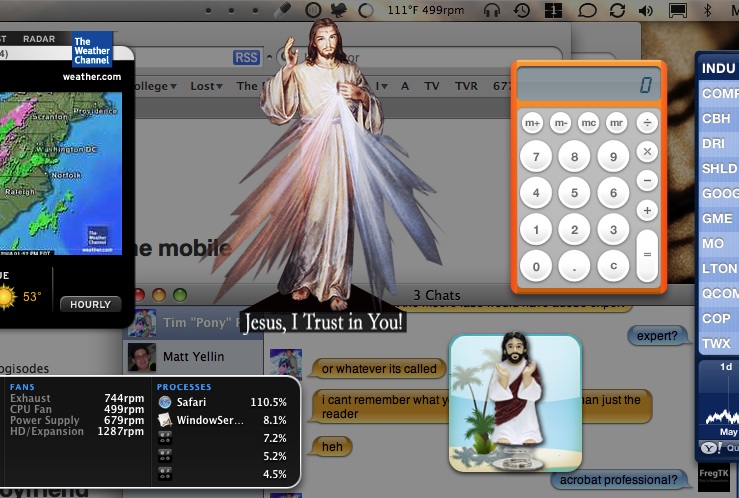Select the COP stock row
This screenshot has width=739, height=498.
point(718,318)
